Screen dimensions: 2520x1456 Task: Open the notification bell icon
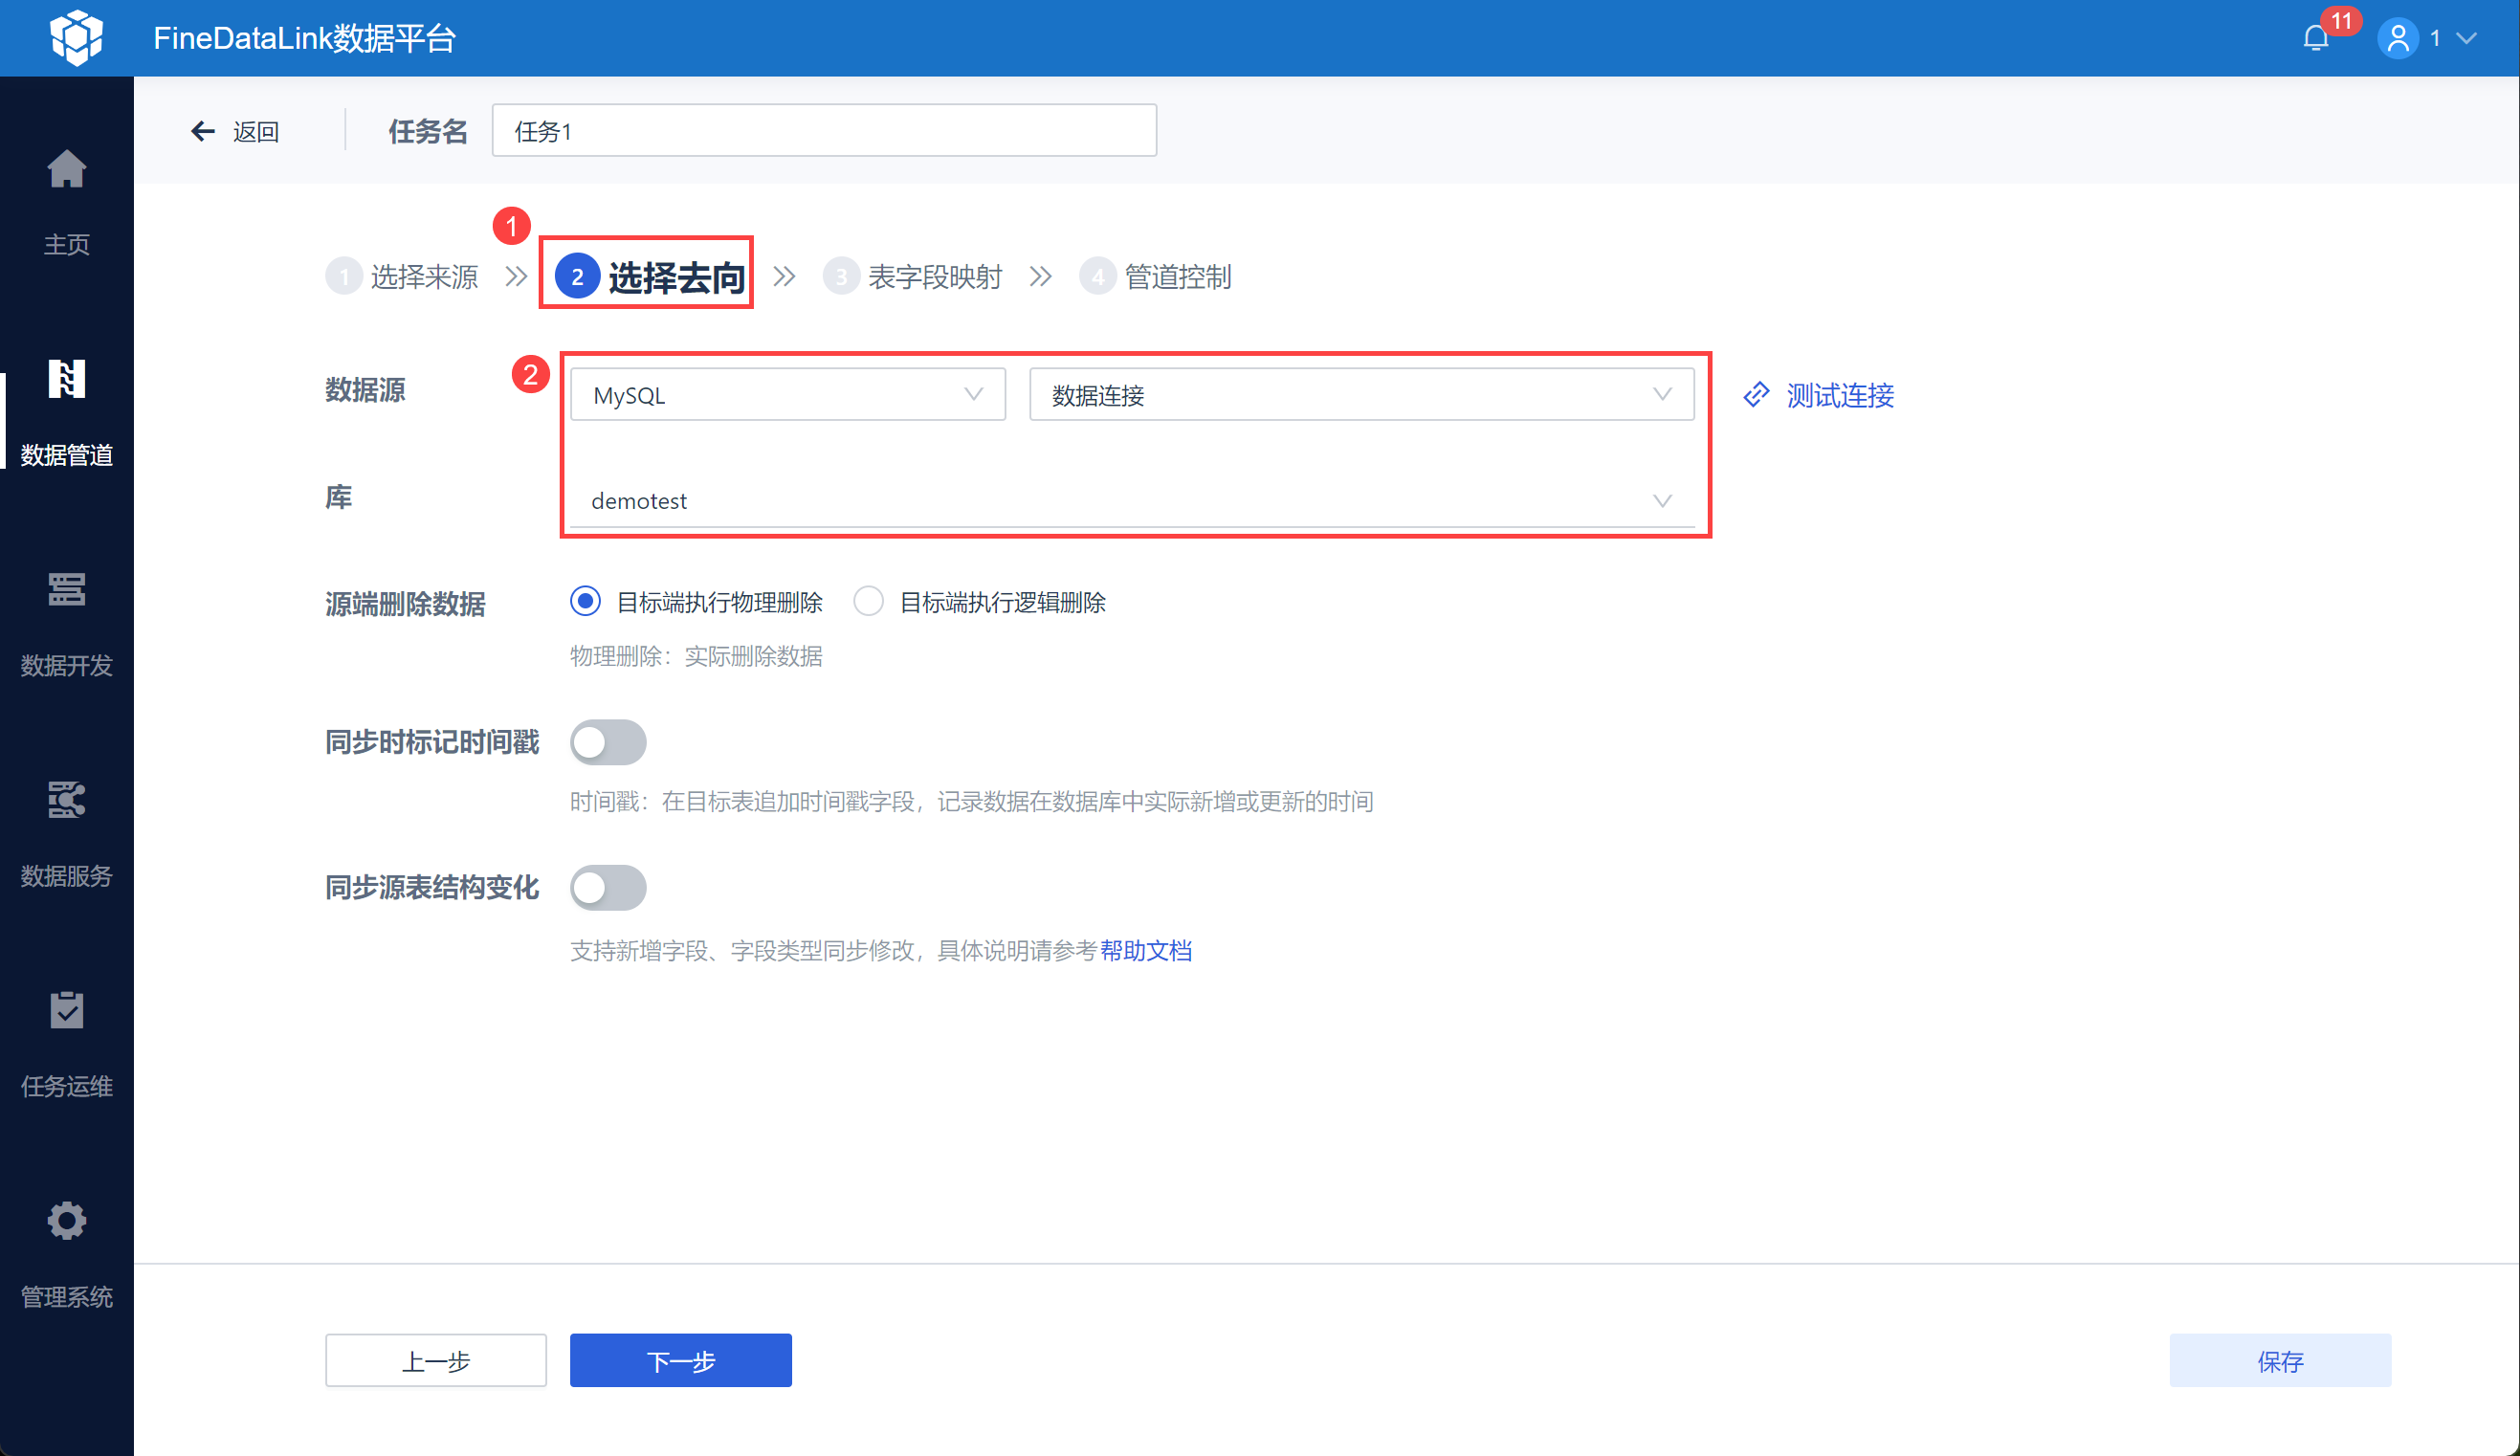pyautogui.click(x=2315, y=38)
